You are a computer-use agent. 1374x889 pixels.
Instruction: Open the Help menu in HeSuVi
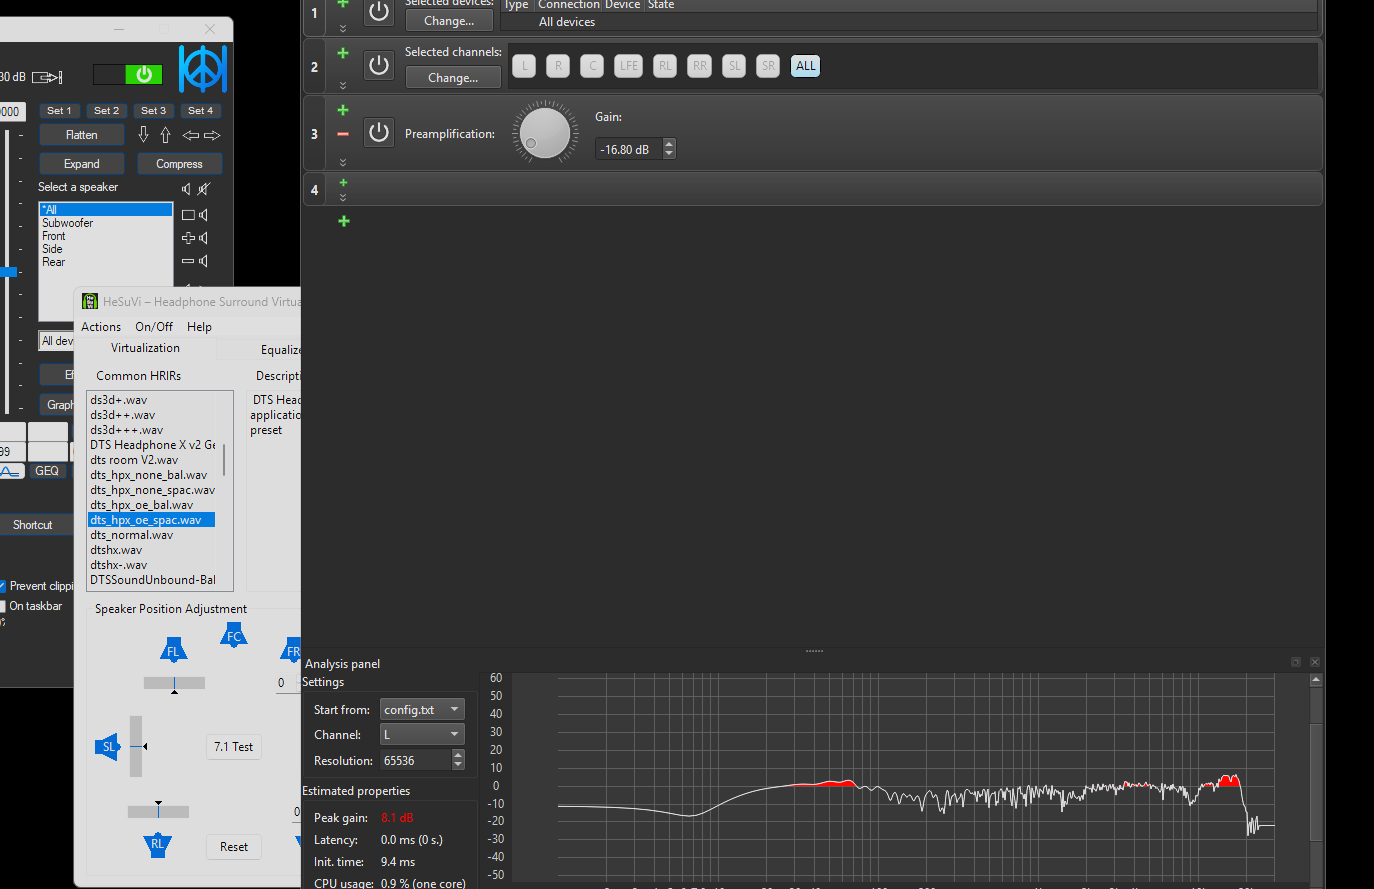[x=199, y=327]
